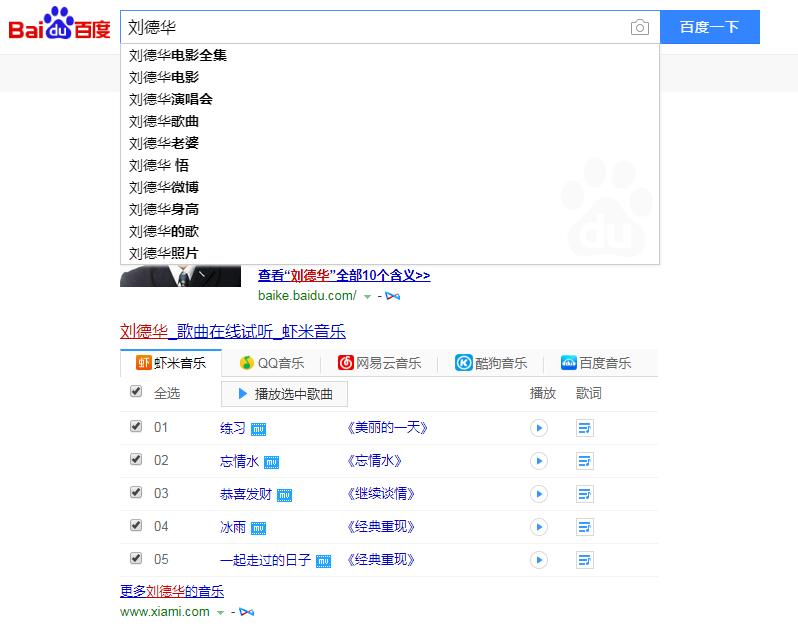Click the icon after www.xiami.com URL
This screenshot has width=798, height=636.
coord(246,612)
